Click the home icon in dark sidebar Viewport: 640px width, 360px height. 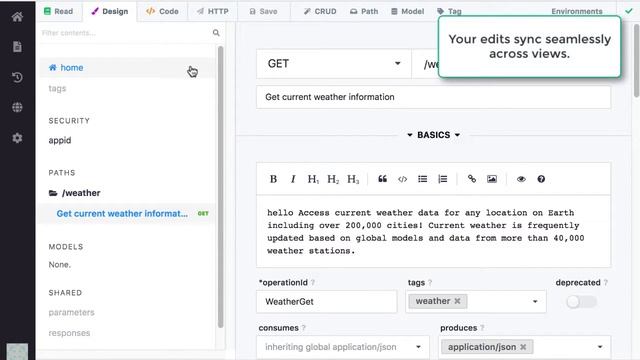[17, 17]
